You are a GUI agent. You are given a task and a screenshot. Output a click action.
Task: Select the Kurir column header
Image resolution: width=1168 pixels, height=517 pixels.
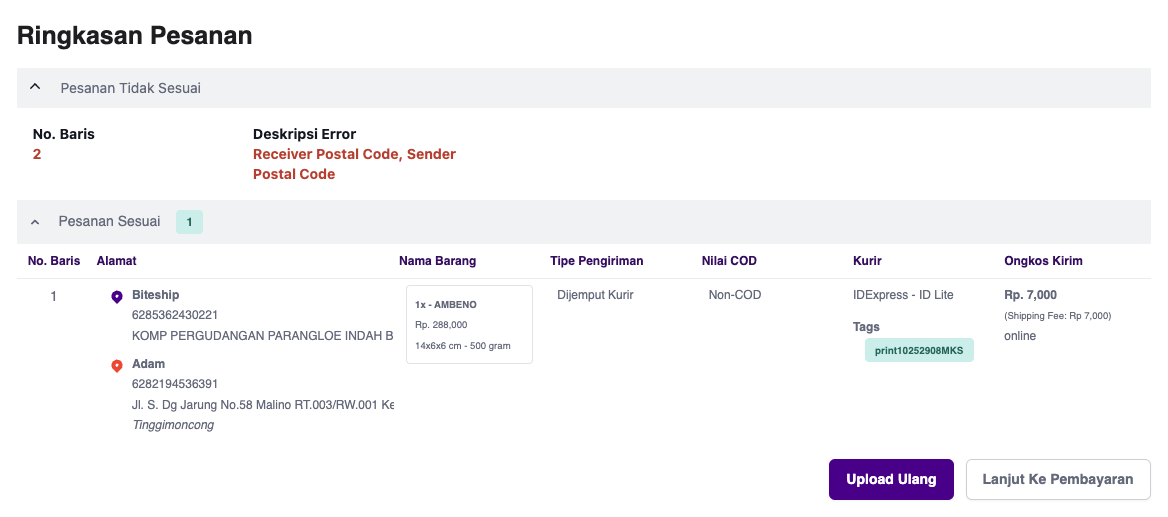click(x=867, y=261)
